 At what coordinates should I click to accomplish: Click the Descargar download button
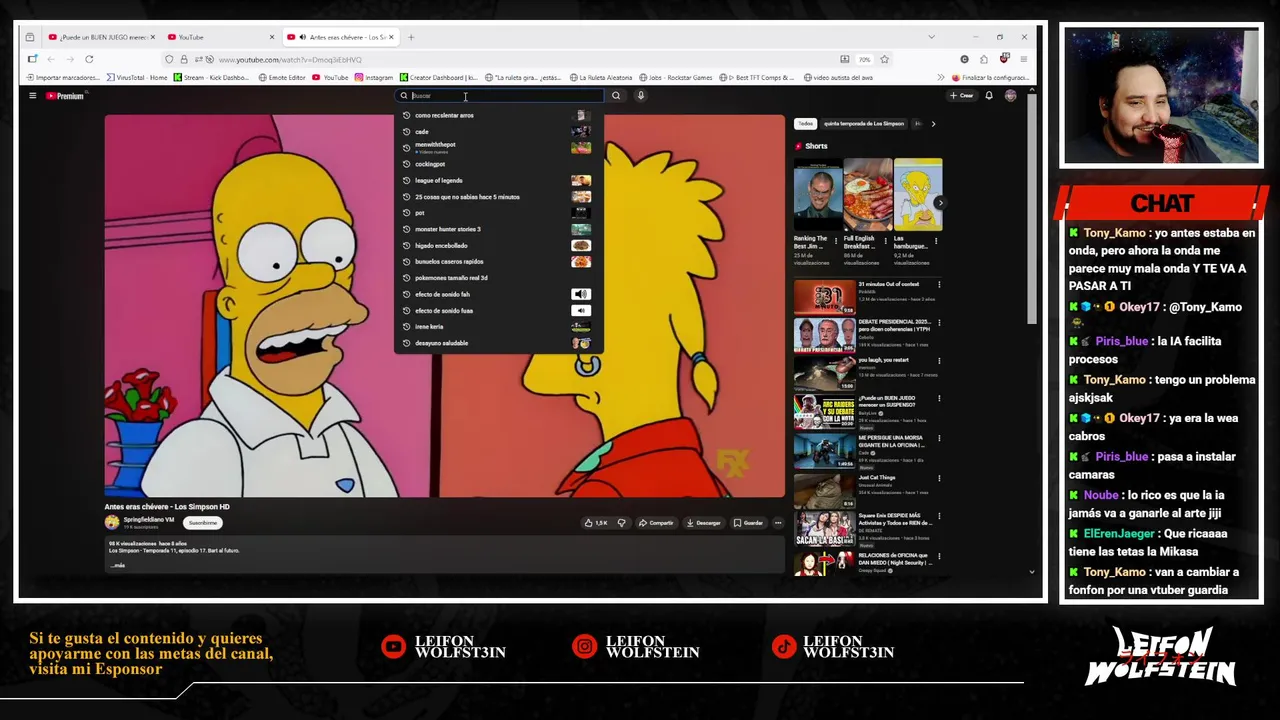704,523
